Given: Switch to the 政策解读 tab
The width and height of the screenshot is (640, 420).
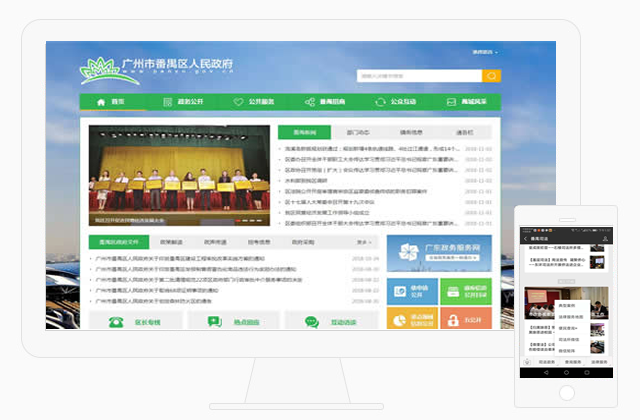Looking at the screenshot, I should click(x=170, y=242).
